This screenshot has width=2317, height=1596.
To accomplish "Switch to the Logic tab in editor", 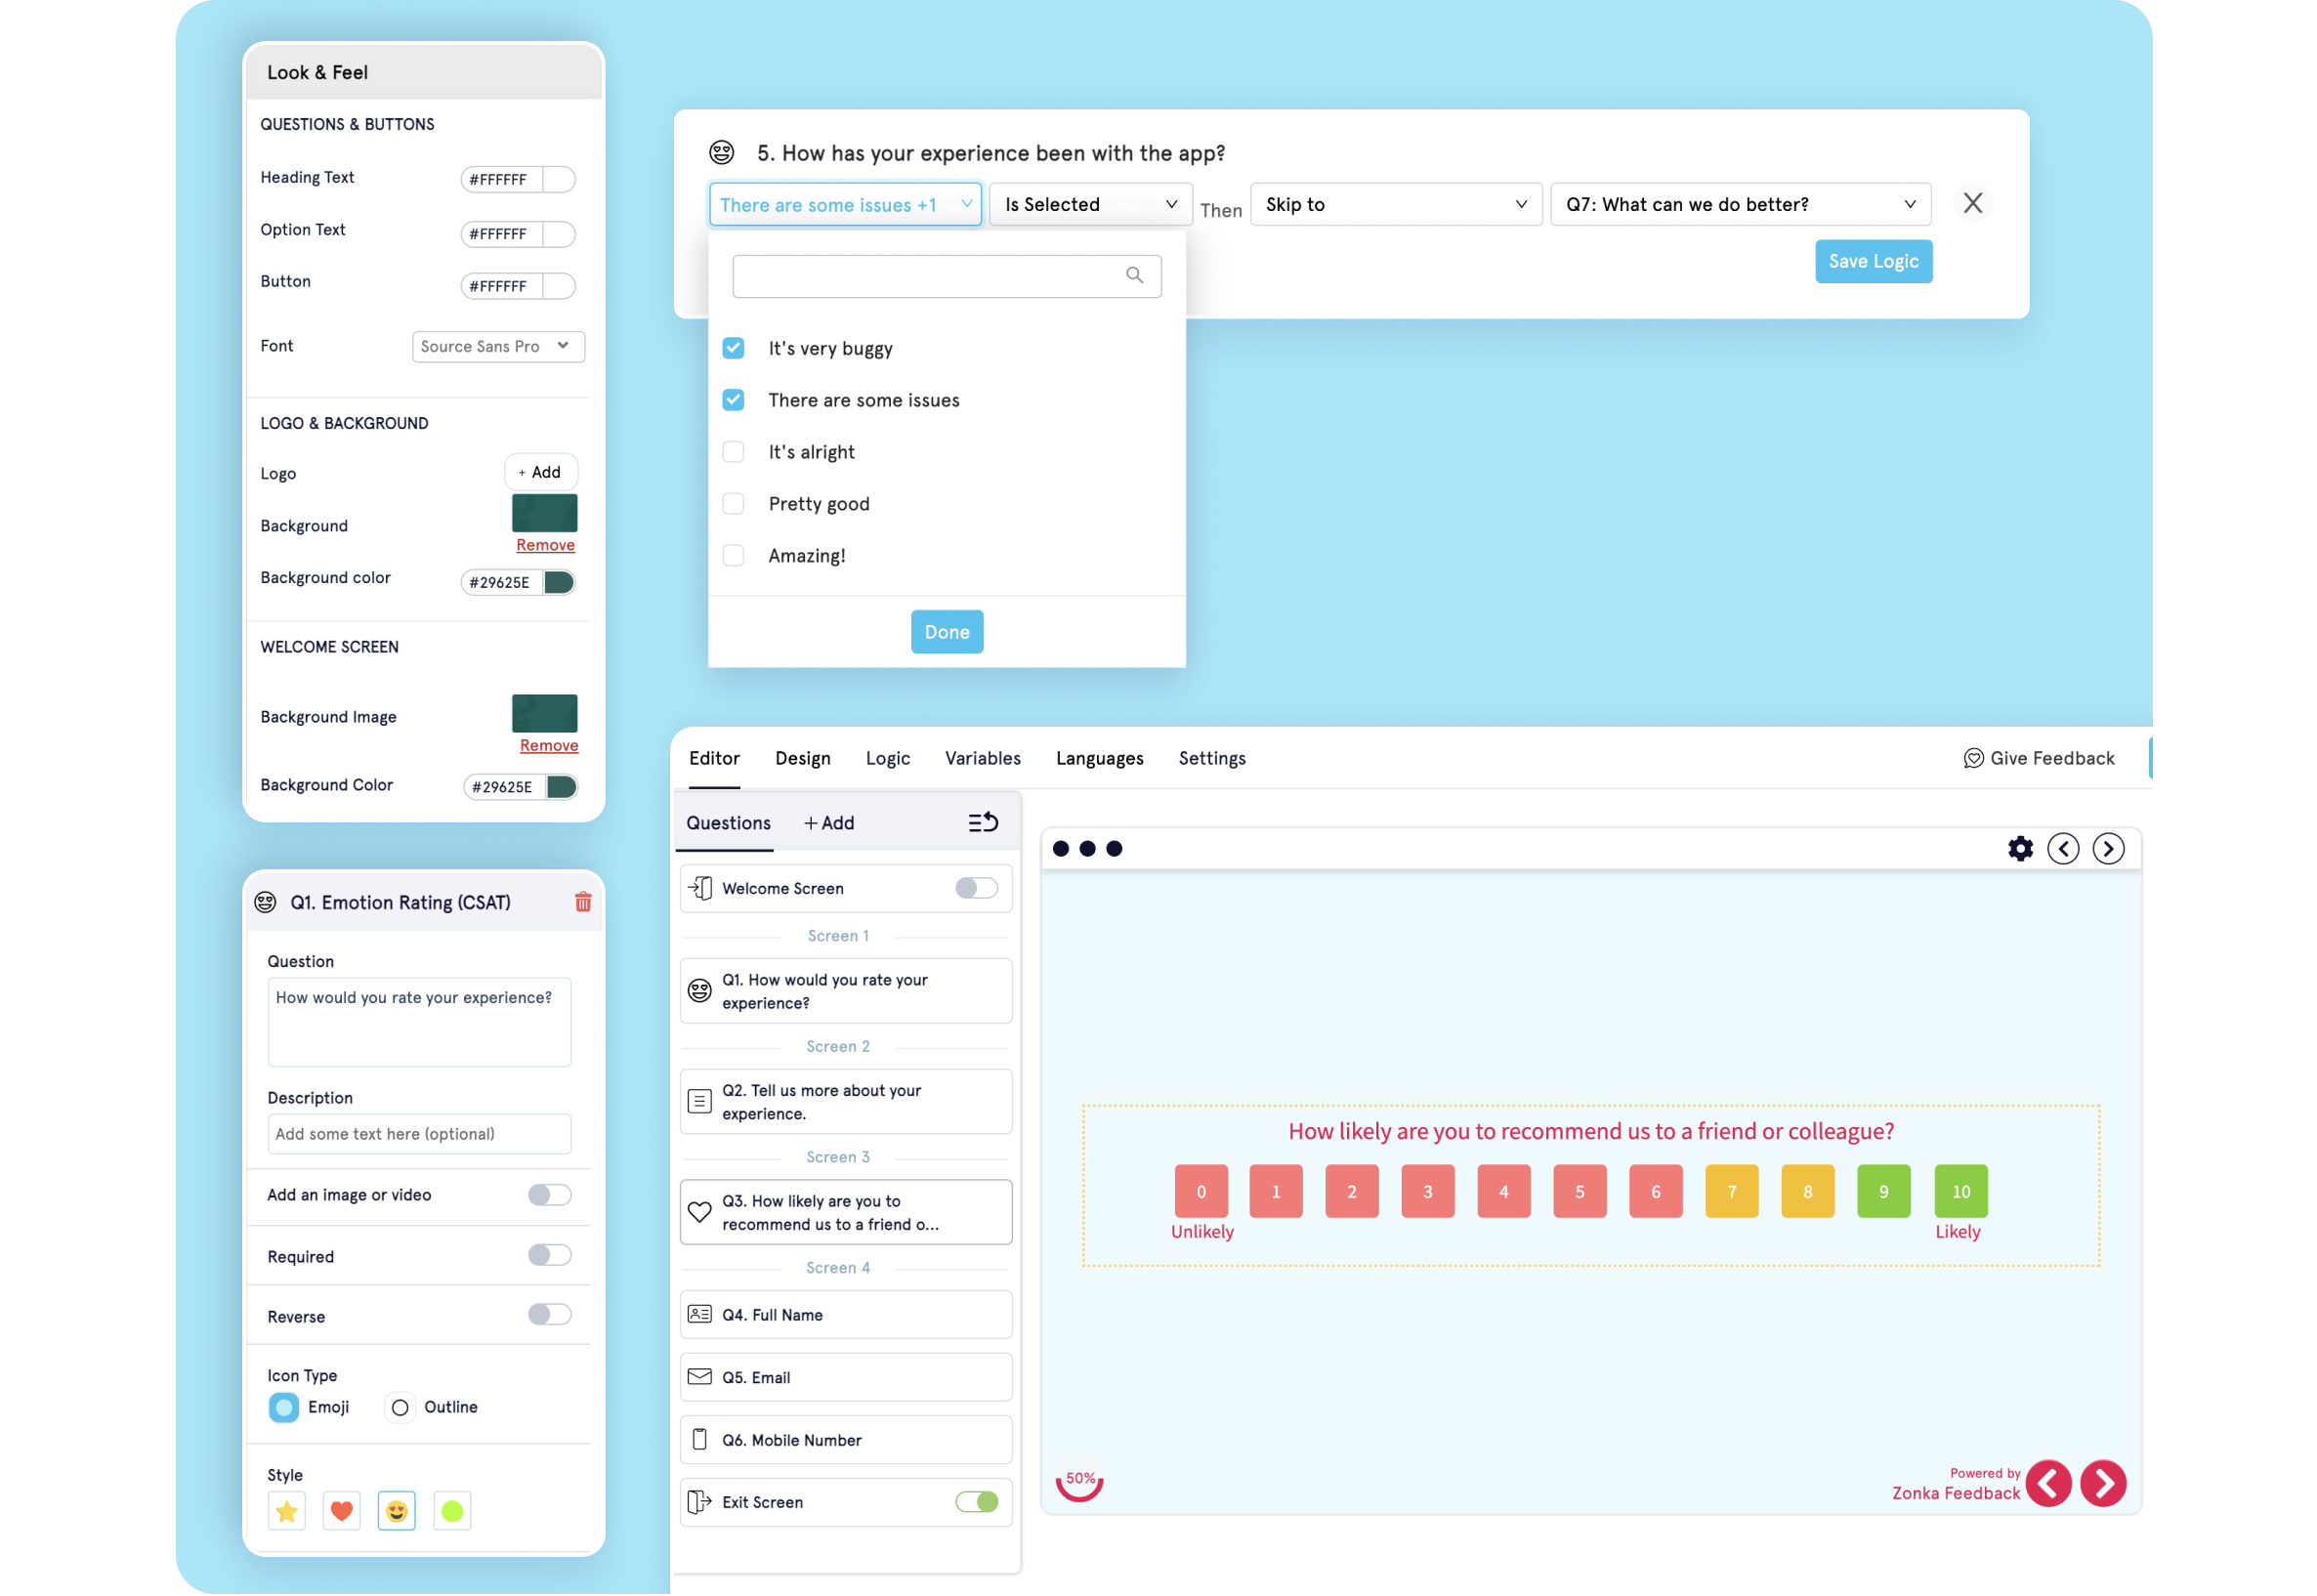I will pos(887,757).
